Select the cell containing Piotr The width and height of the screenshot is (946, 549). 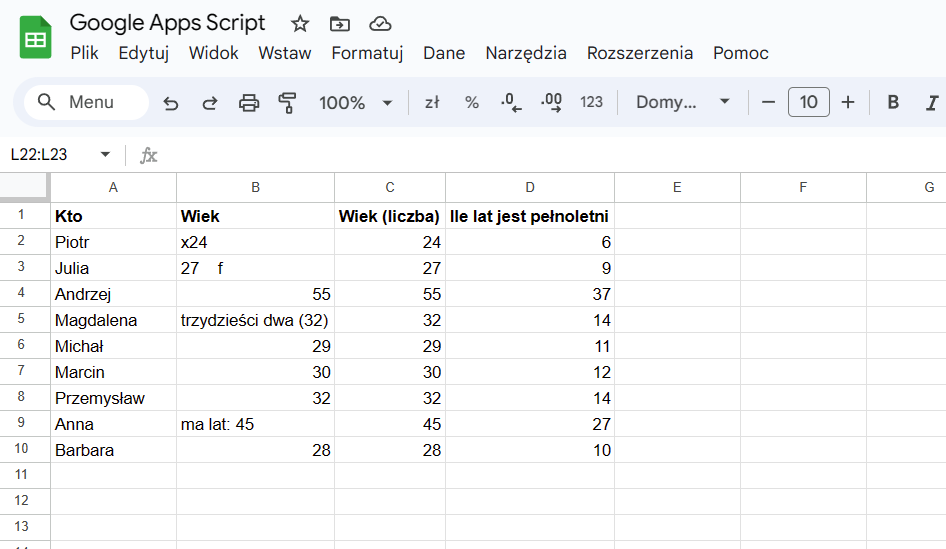coord(113,242)
